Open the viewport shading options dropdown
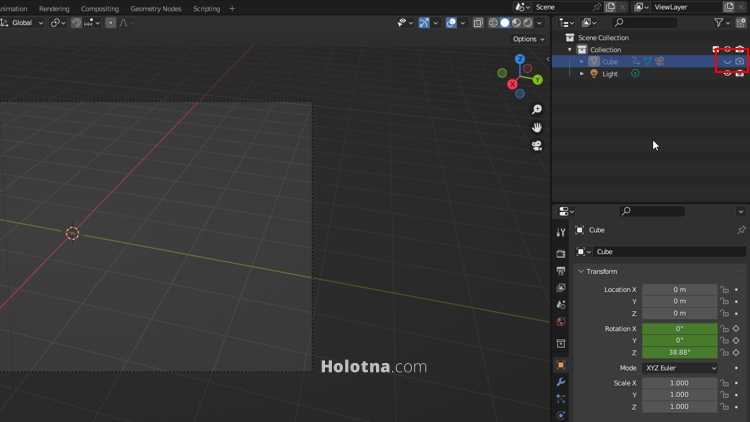The image size is (750, 422). tap(540, 22)
